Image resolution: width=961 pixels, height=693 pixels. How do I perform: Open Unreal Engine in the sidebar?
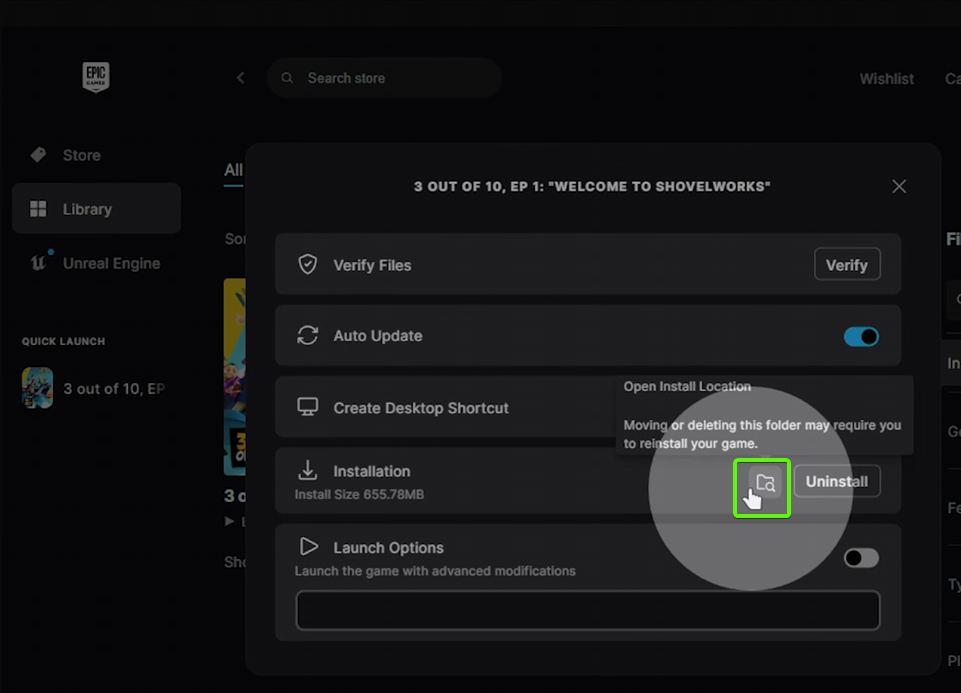point(96,263)
